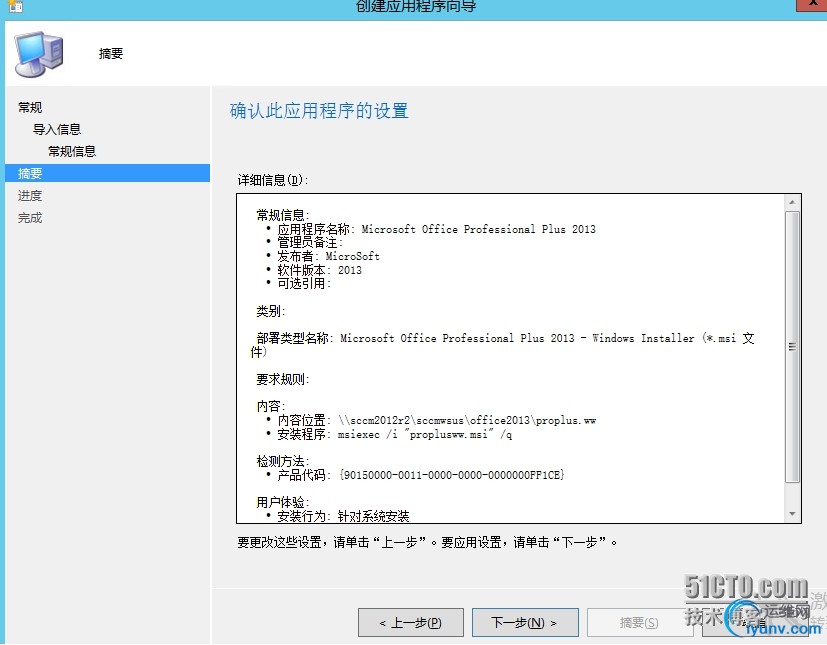This screenshot has width=827, height=645.
Task: Click the computer wizard icon in the header
Action: click(x=39, y=54)
